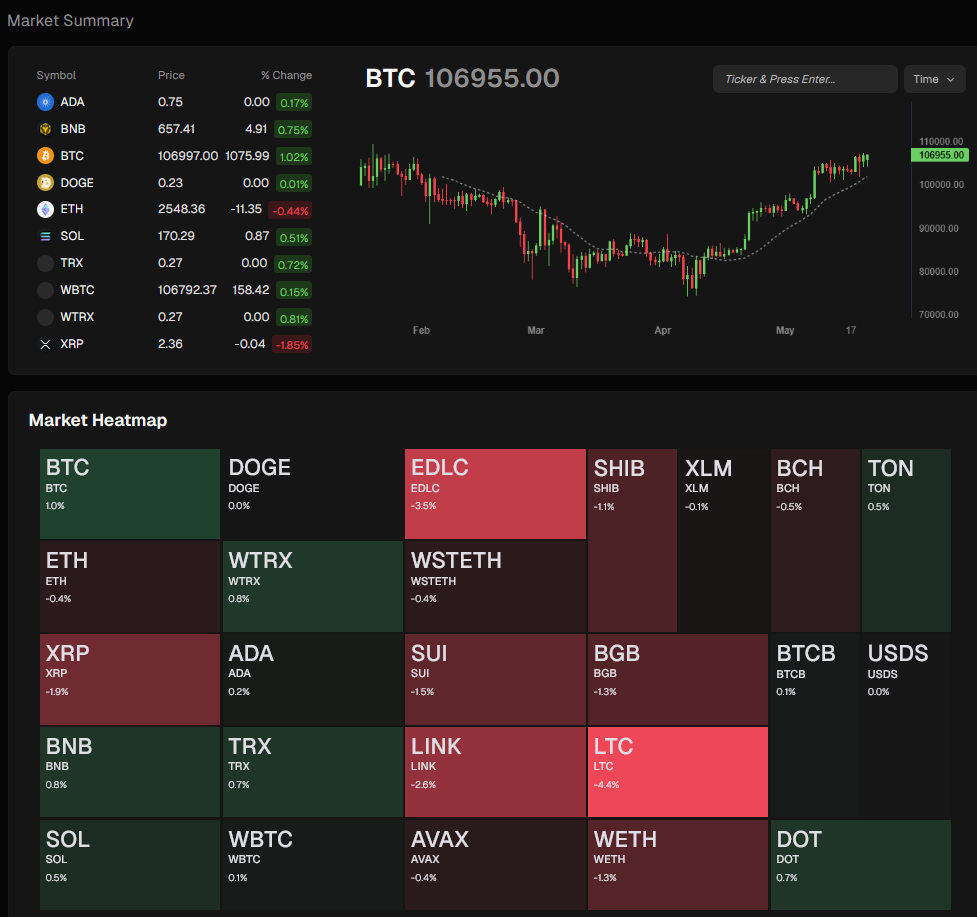Click the orange BTC coin icon

[x=45, y=156]
